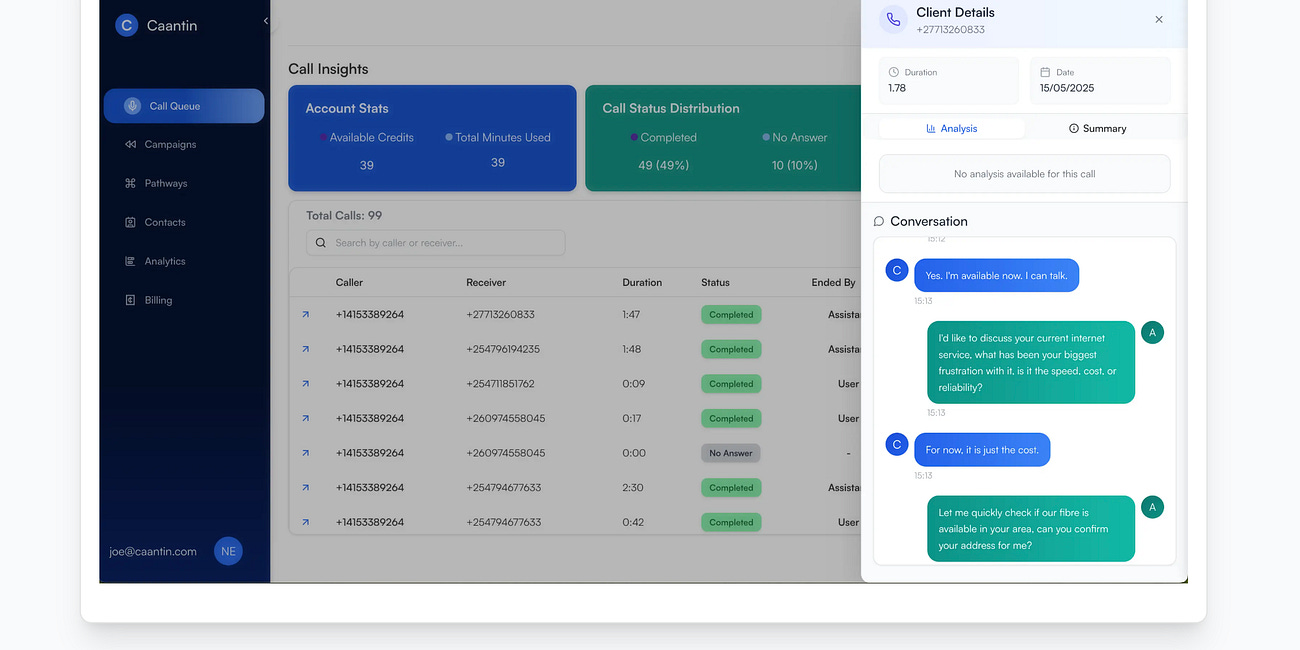Image resolution: width=1300 pixels, height=650 pixels.
Task: Click the Status column header
Action: coord(715,283)
